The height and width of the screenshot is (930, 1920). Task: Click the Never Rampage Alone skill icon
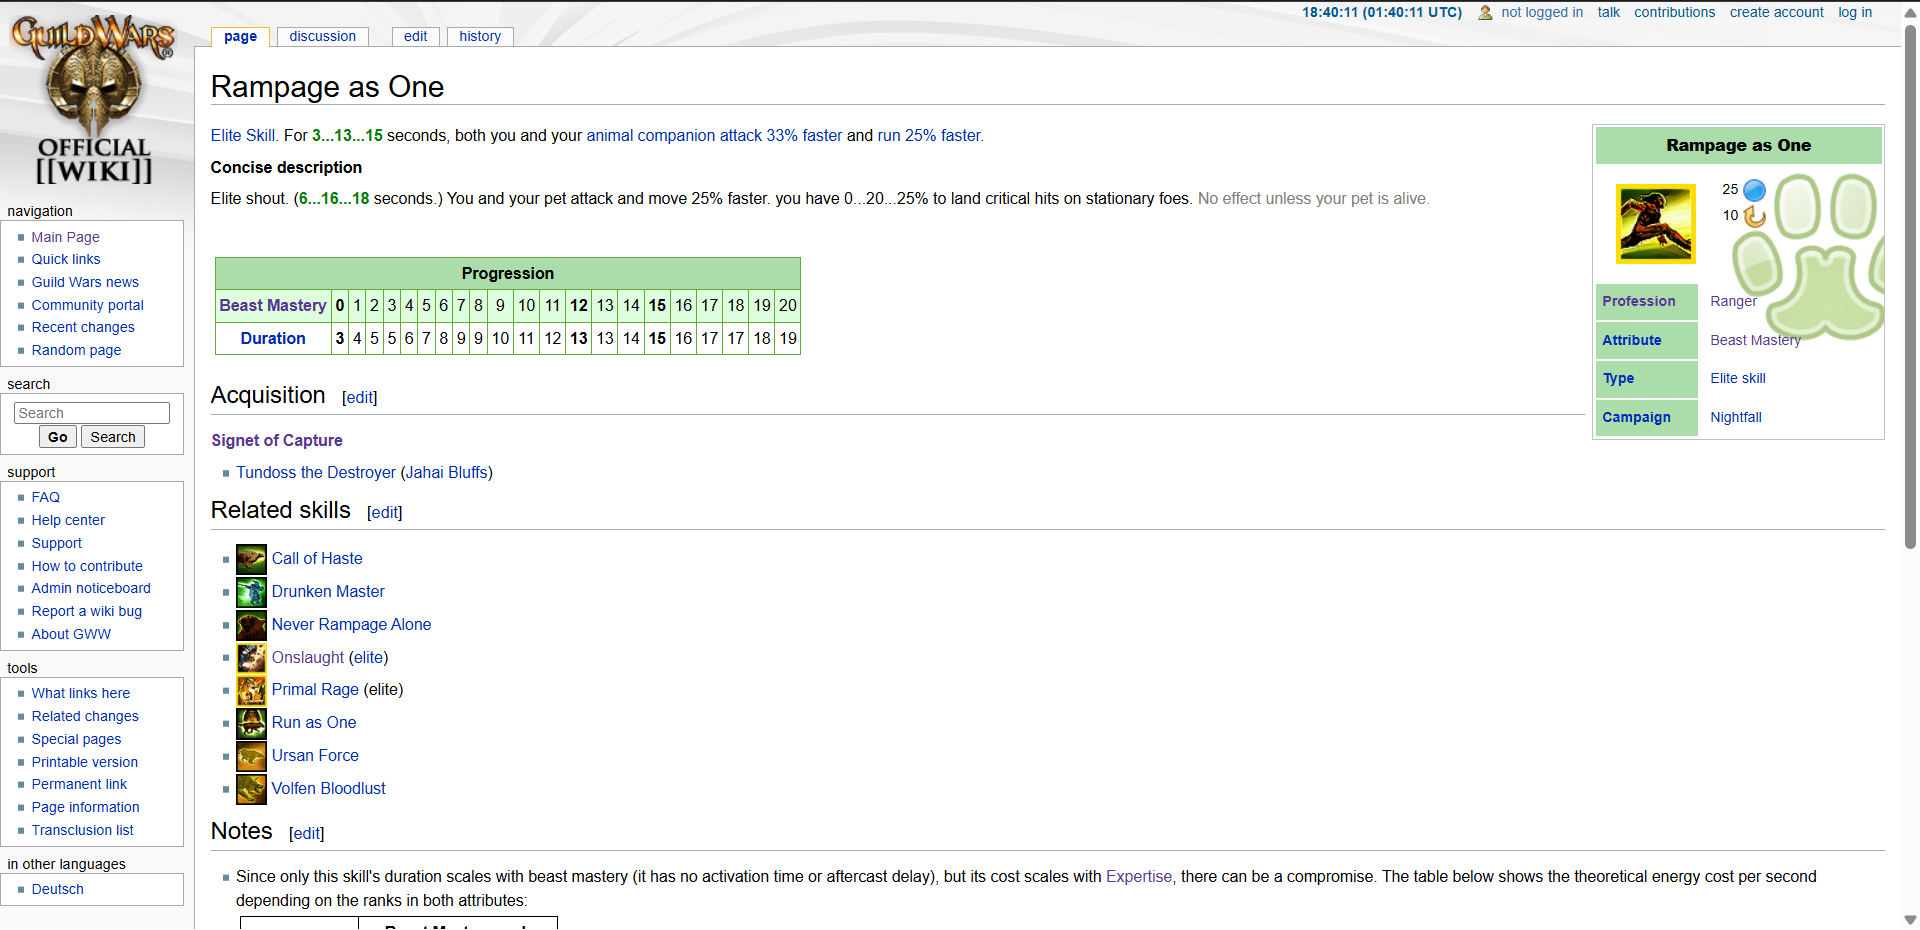pos(251,625)
